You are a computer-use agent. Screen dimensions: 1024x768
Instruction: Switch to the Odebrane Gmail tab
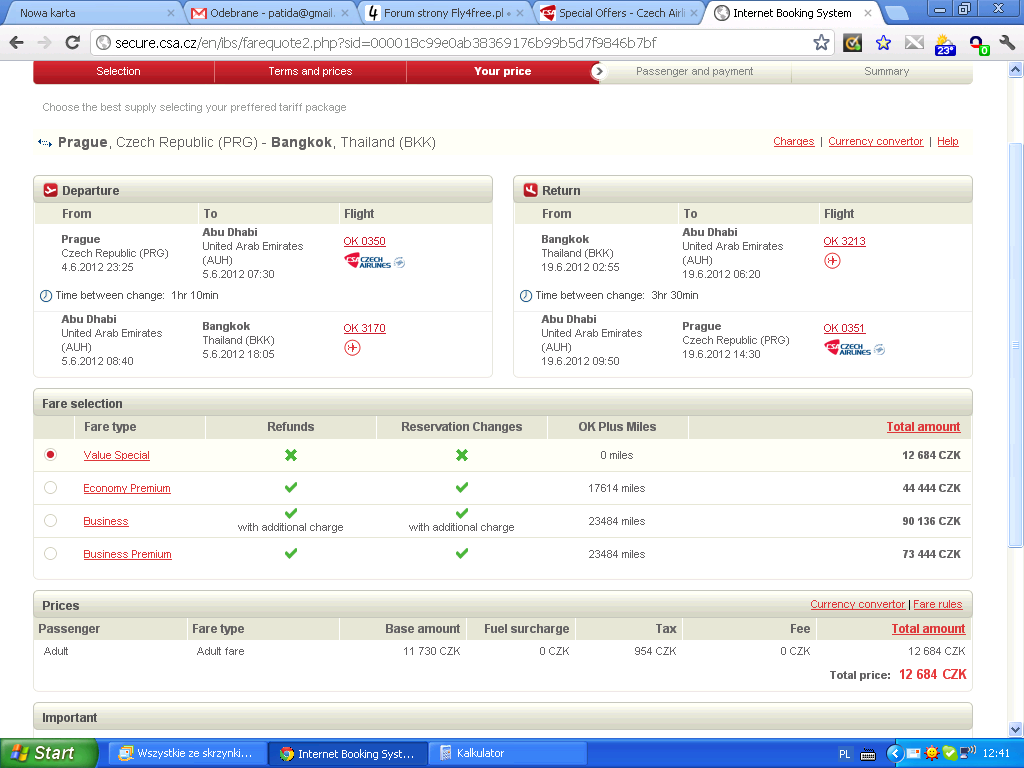click(x=269, y=13)
